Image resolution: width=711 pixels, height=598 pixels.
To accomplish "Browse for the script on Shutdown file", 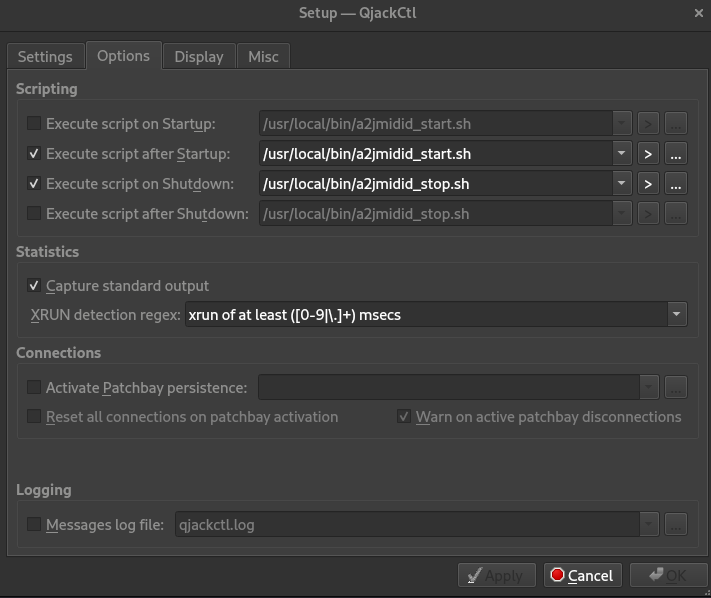I will click(675, 184).
